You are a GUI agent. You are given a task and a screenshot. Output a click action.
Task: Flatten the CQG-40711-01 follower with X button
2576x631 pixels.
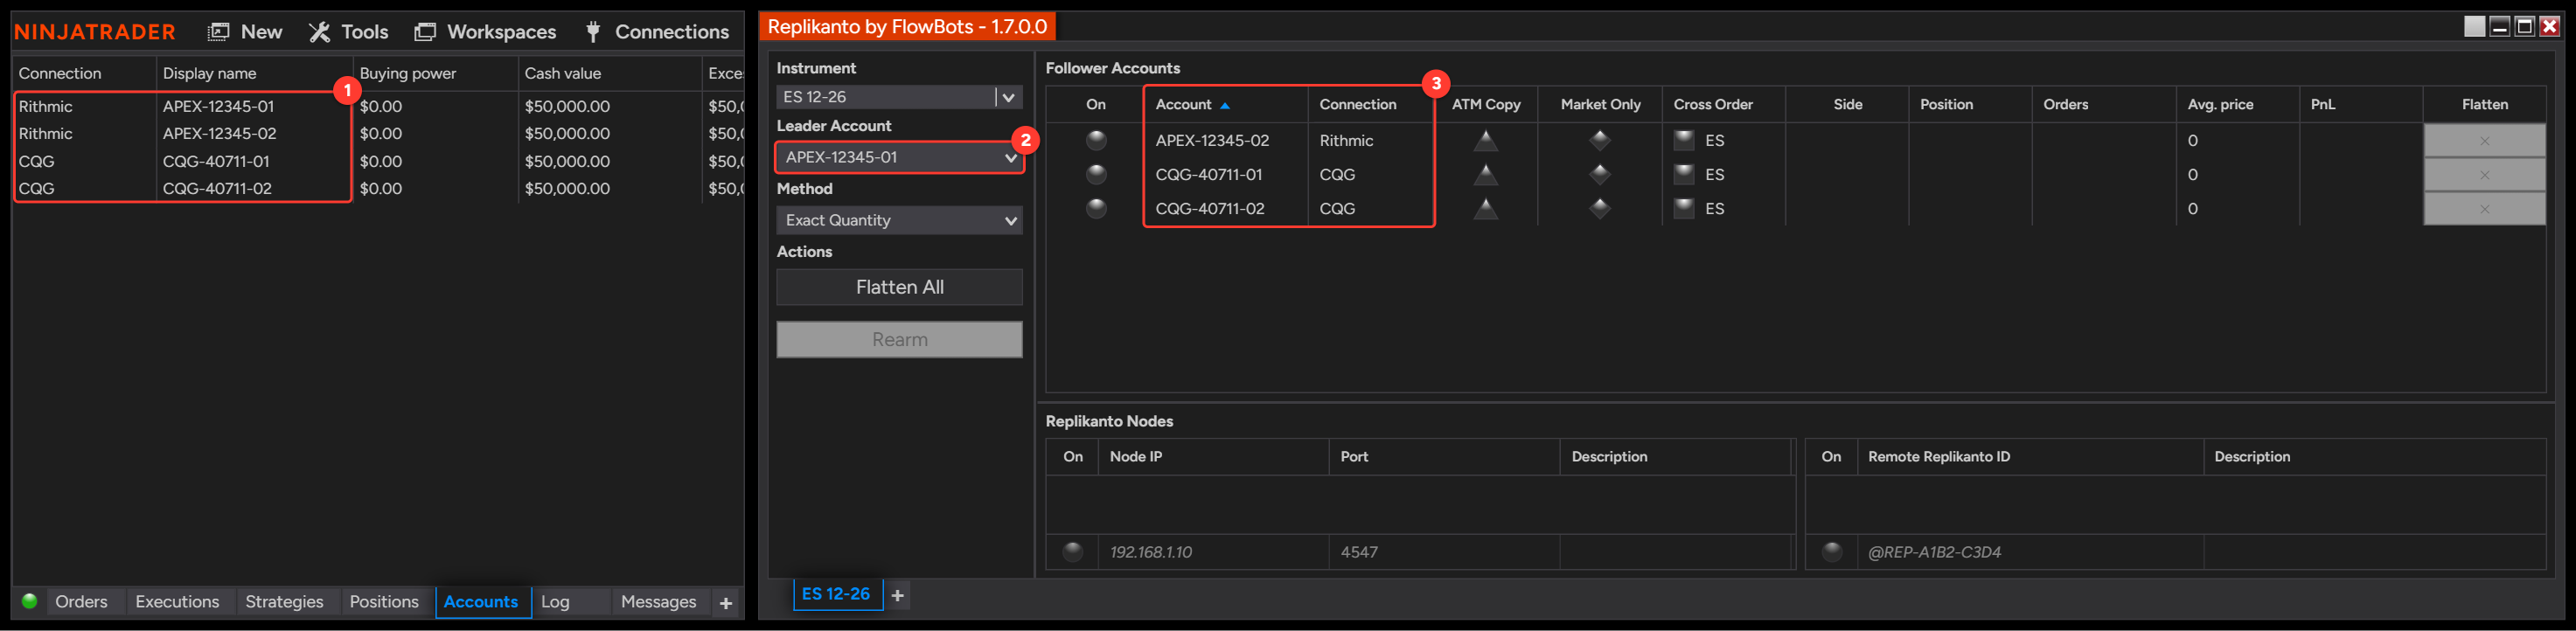click(2484, 175)
